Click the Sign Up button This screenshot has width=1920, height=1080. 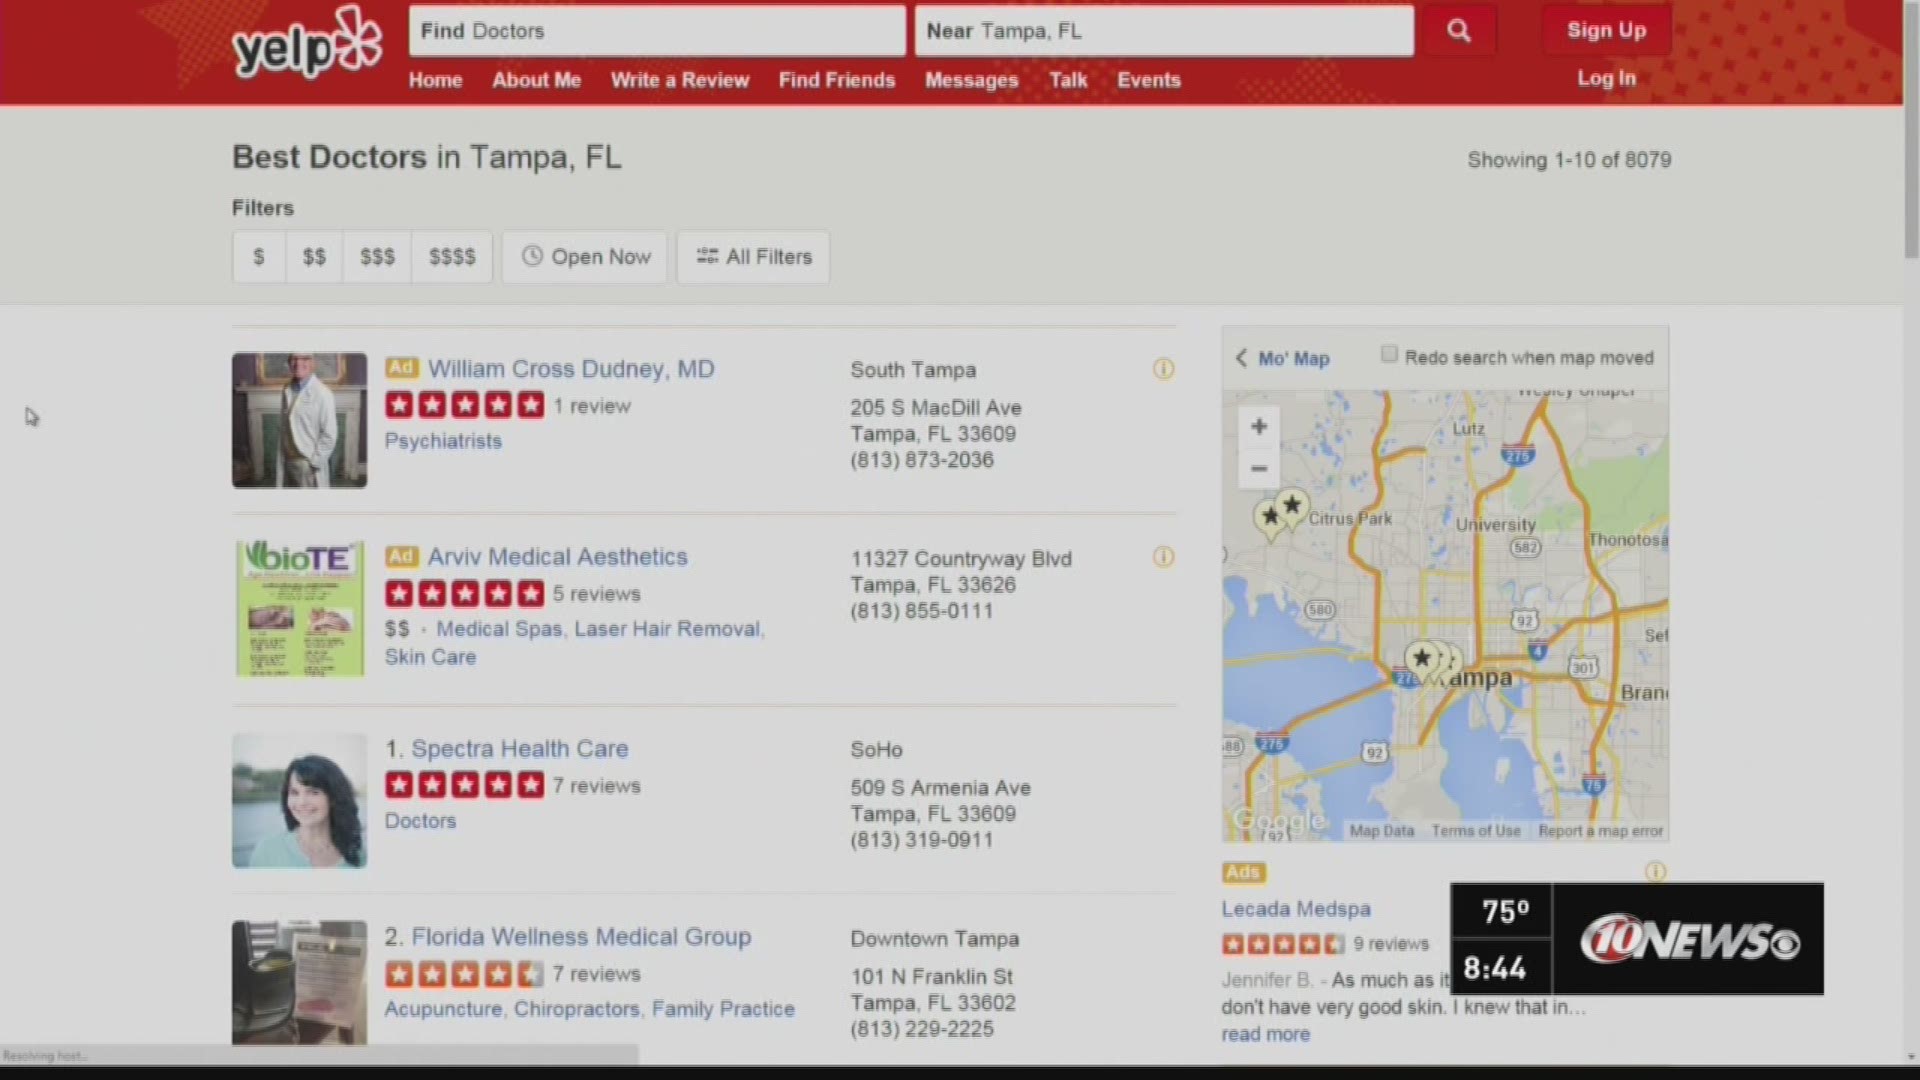1605,30
